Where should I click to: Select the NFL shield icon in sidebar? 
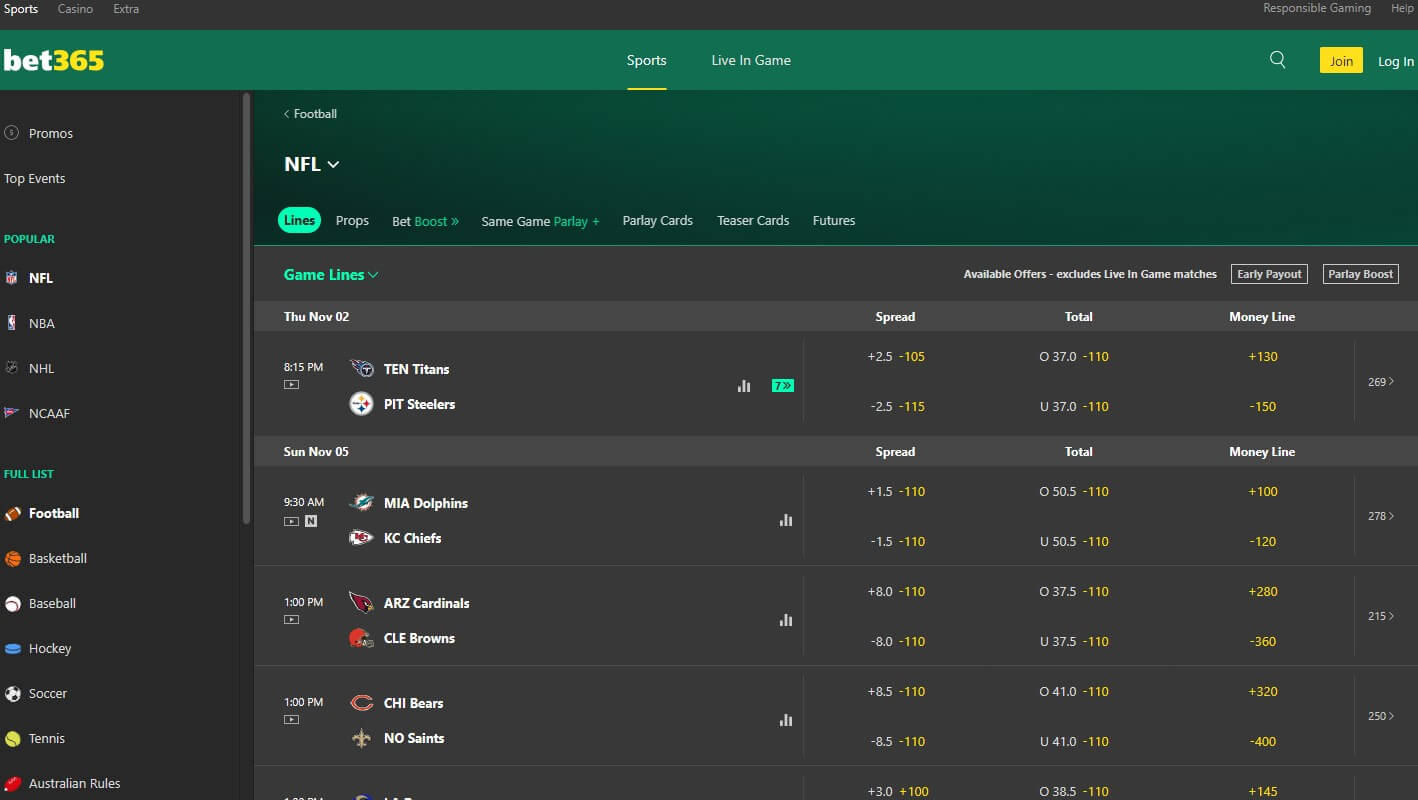[x=12, y=278]
